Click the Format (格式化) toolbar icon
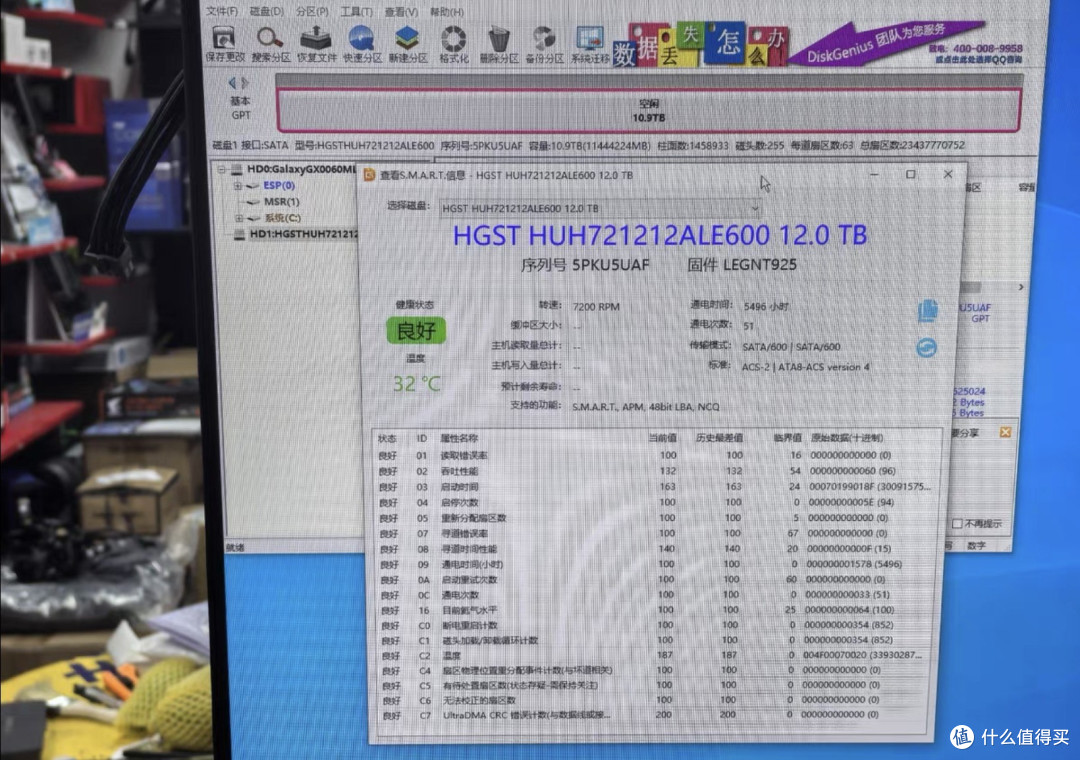 point(453,45)
